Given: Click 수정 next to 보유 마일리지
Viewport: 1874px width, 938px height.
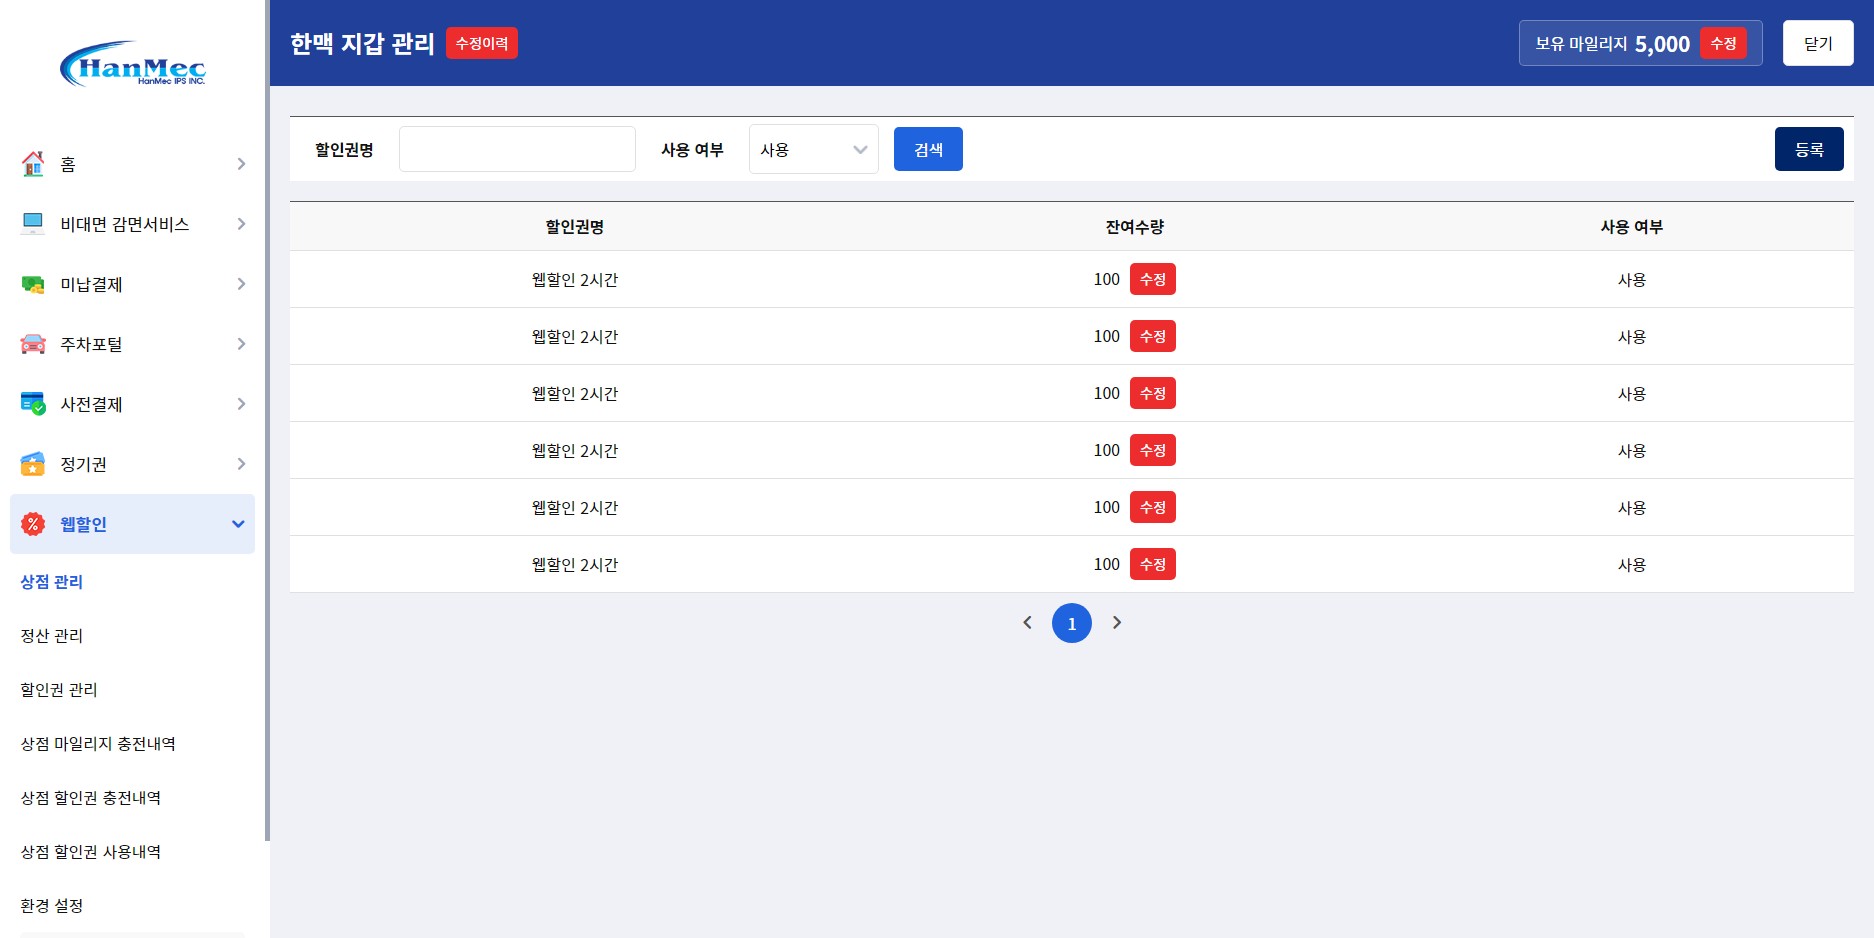Looking at the screenshot, I should tap(1722, 43).
